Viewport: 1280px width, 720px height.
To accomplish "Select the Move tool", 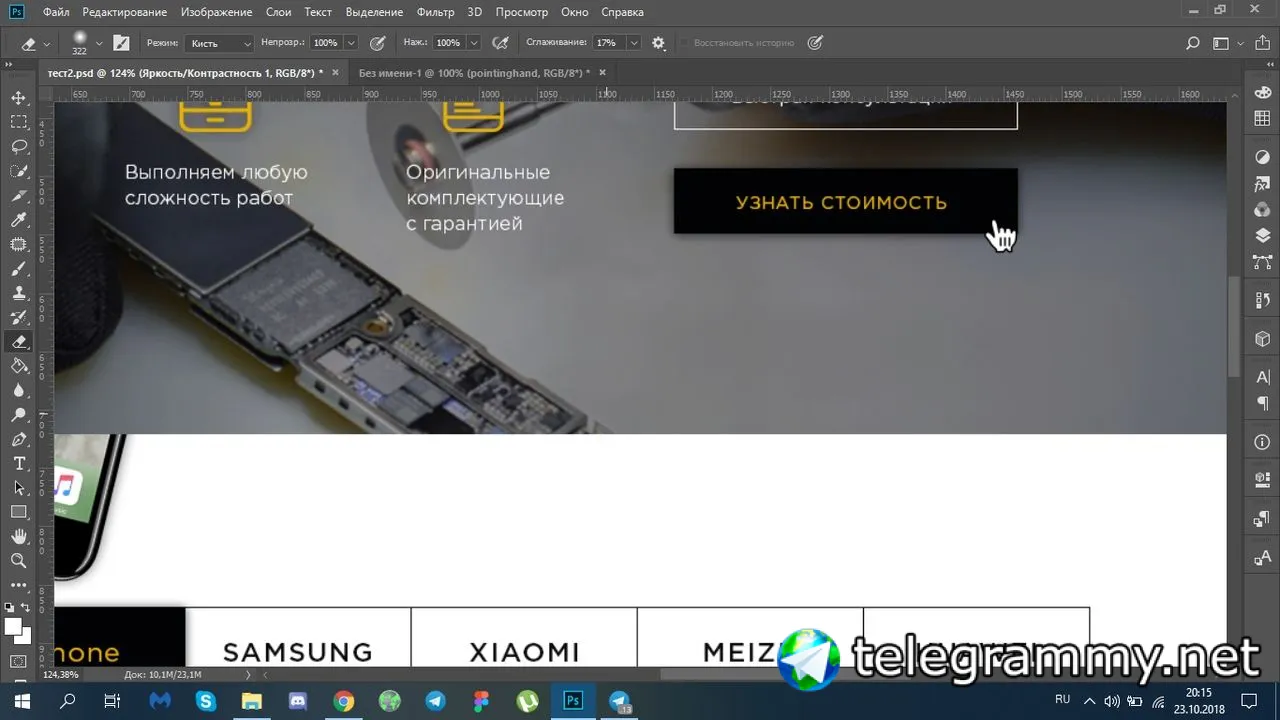I will coord(18,98).
